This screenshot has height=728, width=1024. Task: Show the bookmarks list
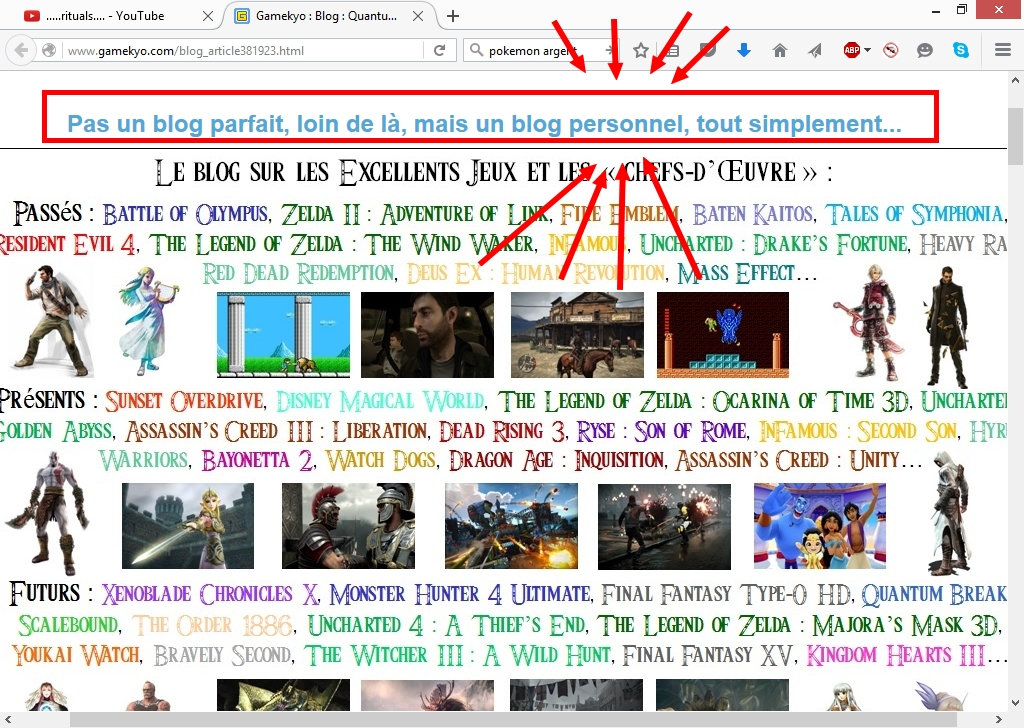[673, 50]
